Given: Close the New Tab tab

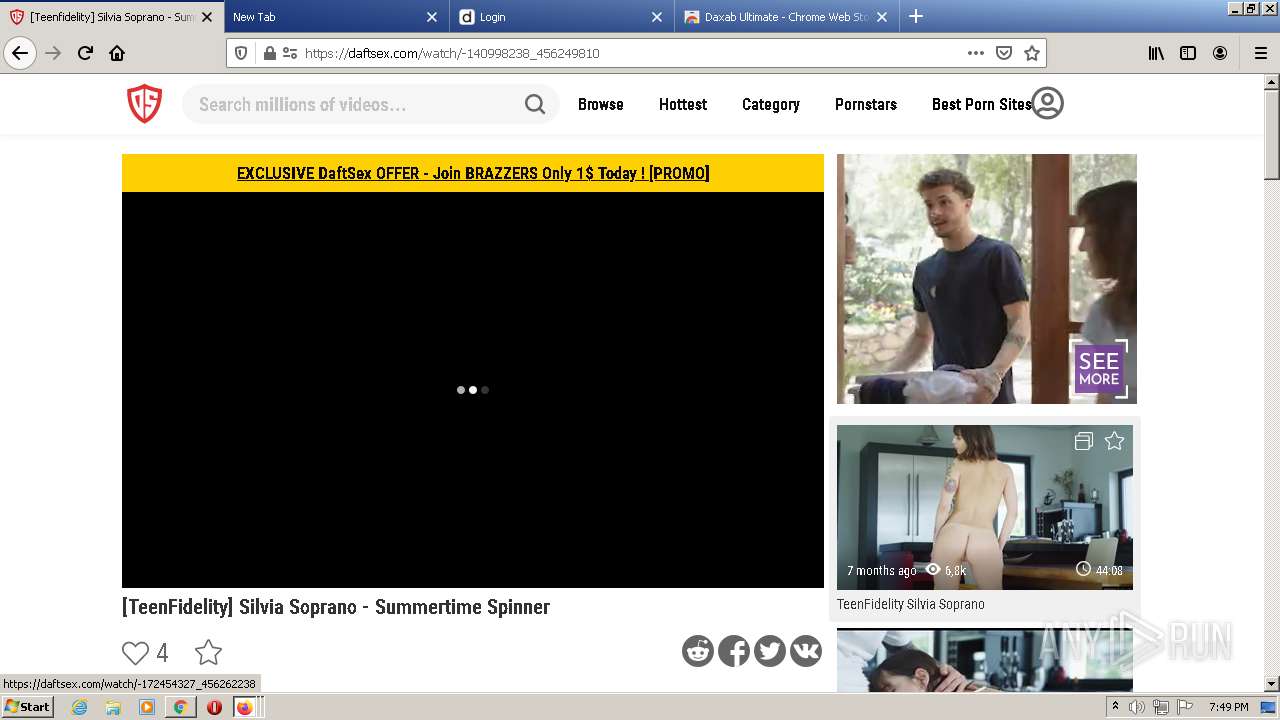Looking at the screenshot, I should pyautogui.click(x=432, y=17).
